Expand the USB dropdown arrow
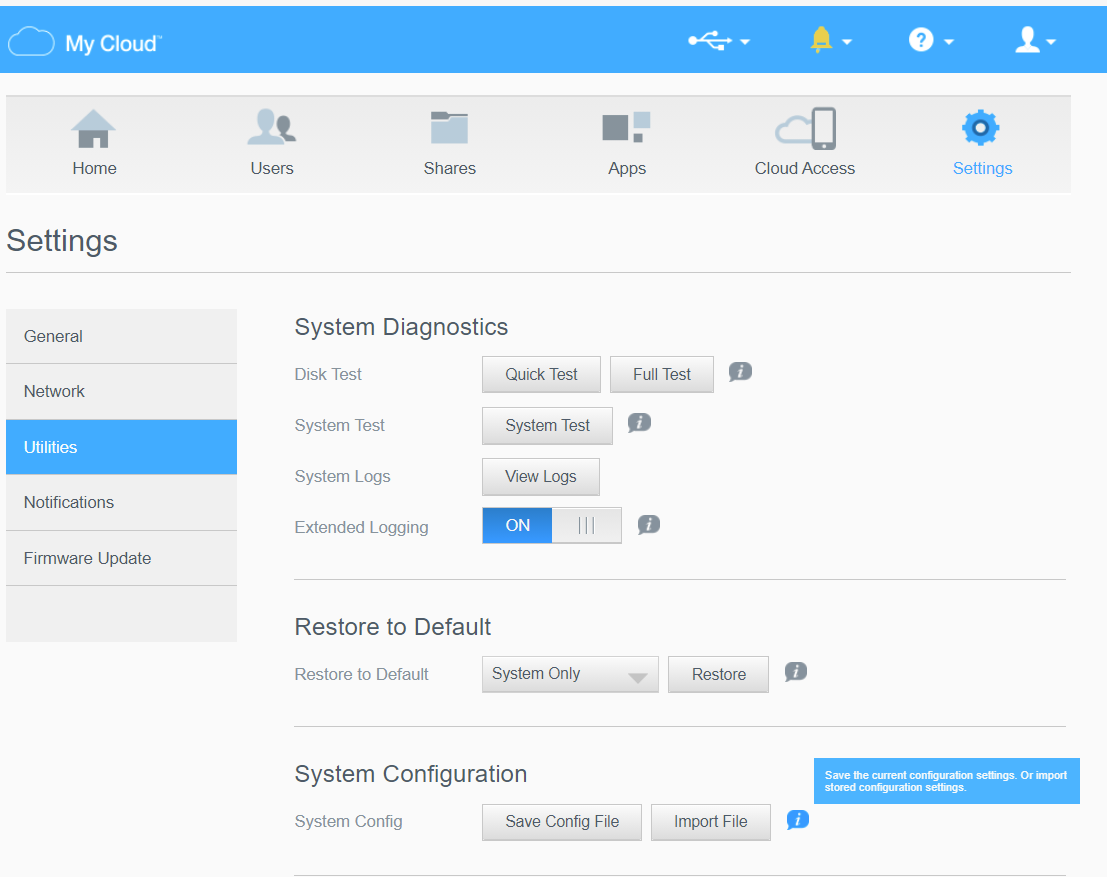Screen dimensions: 1107x877 744,42
